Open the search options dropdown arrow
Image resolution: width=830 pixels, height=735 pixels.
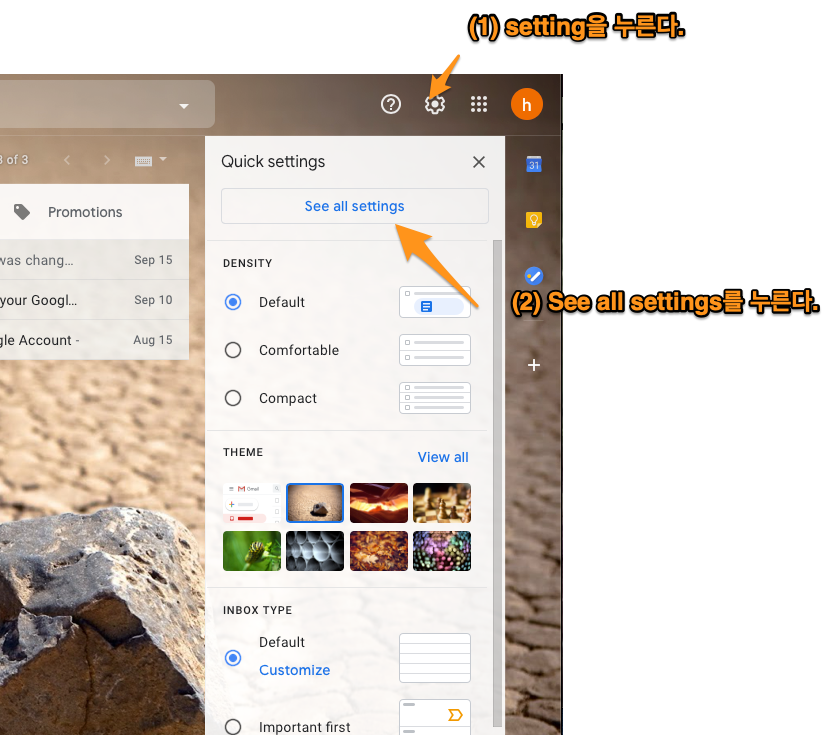coord(183,104)
